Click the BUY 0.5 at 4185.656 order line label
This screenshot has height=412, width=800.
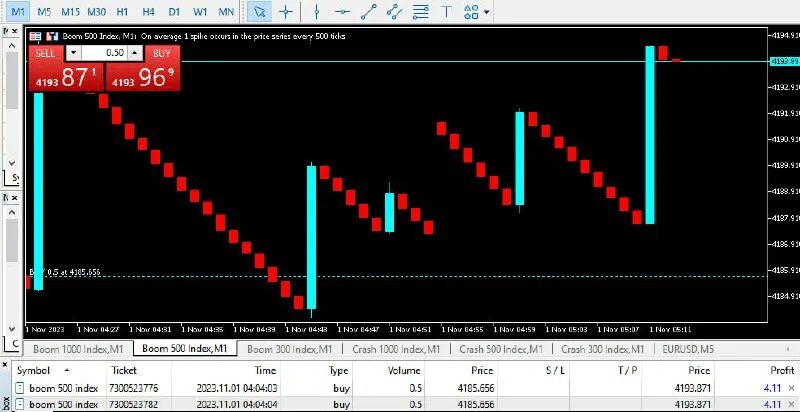click(x=65, y=272)
